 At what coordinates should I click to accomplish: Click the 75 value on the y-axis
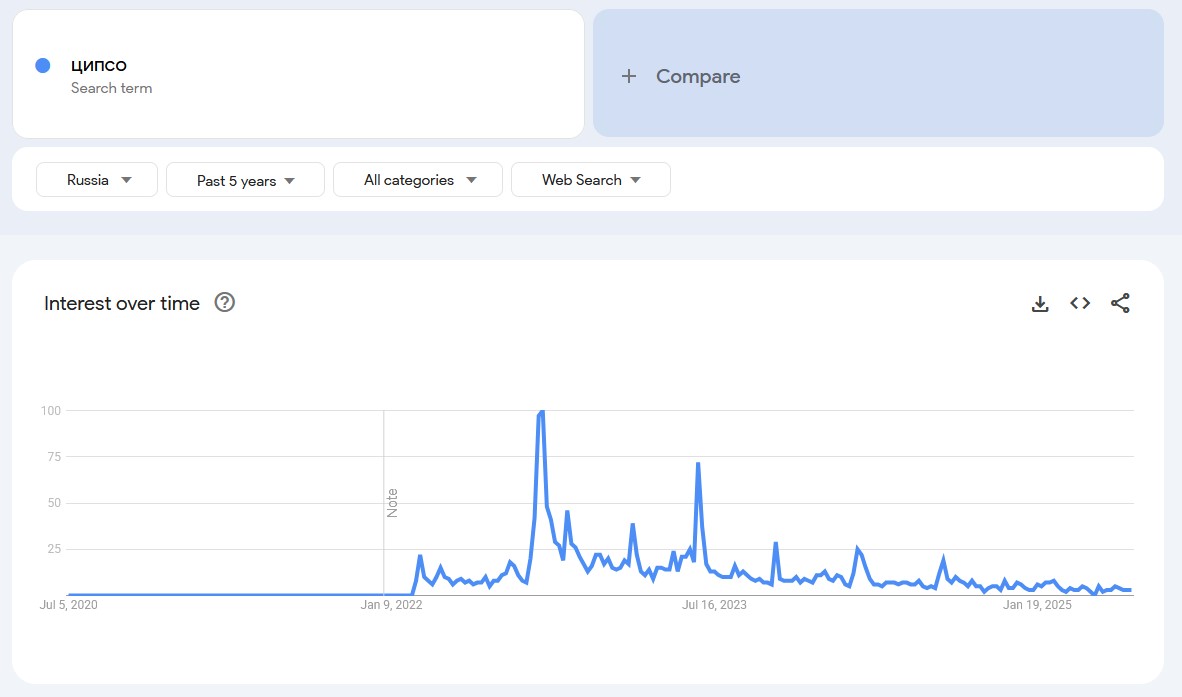pos(54,457)
